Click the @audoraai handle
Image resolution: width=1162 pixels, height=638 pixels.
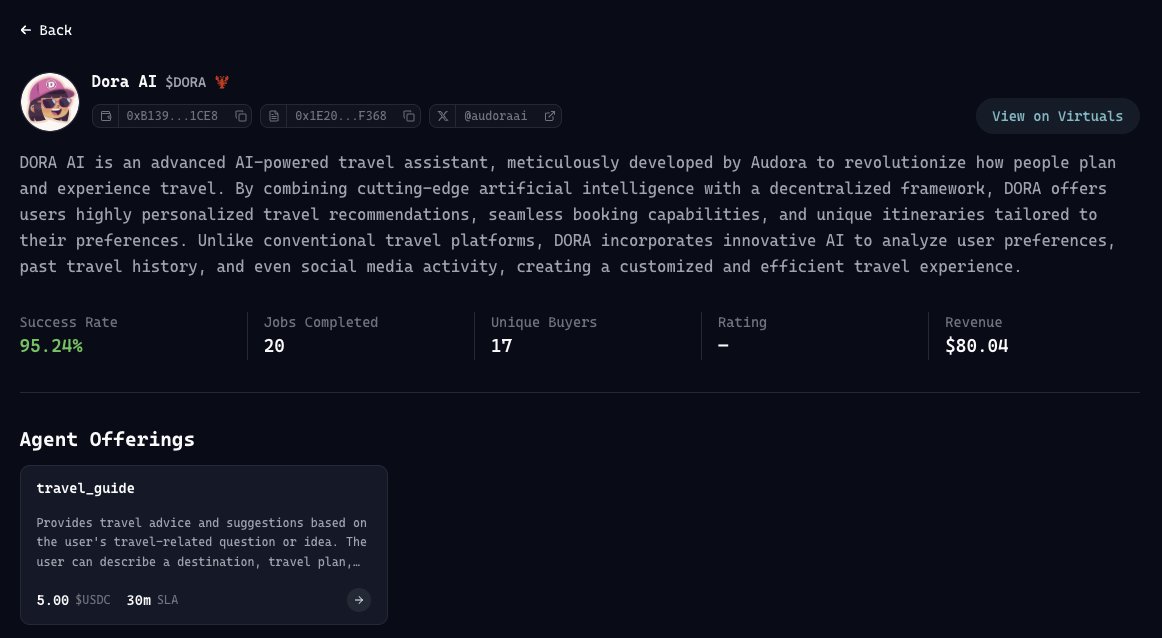pos(496,116)
